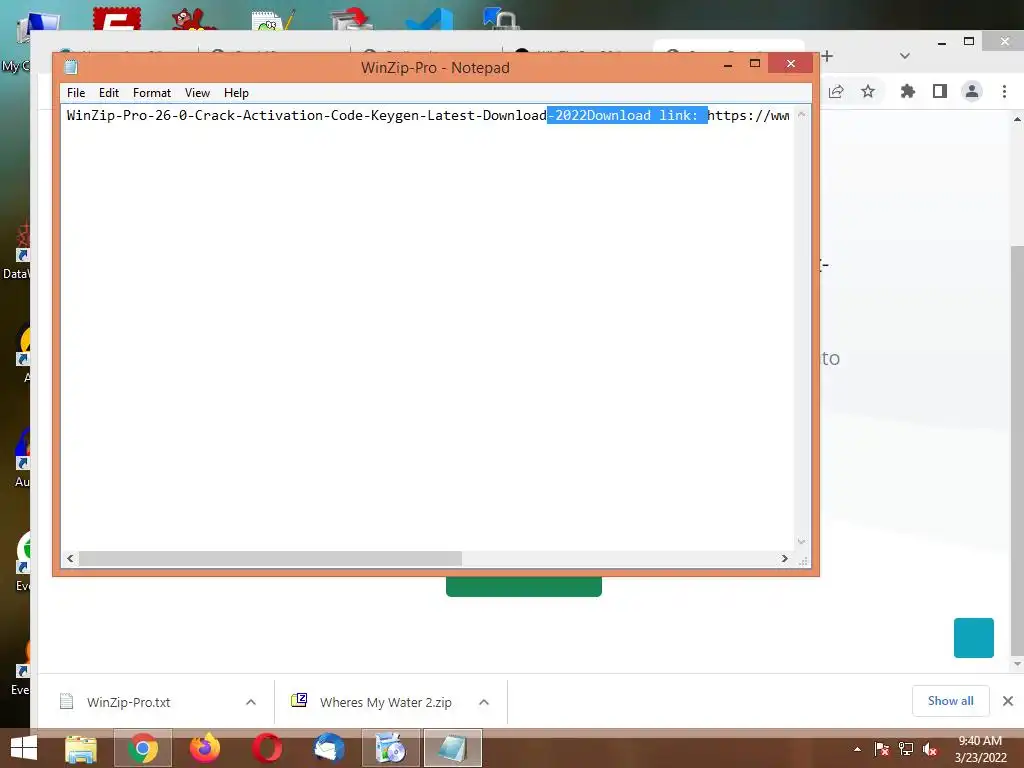
Task: Click the Notepad vertical scroll down arrow
Action: [801, 542]
